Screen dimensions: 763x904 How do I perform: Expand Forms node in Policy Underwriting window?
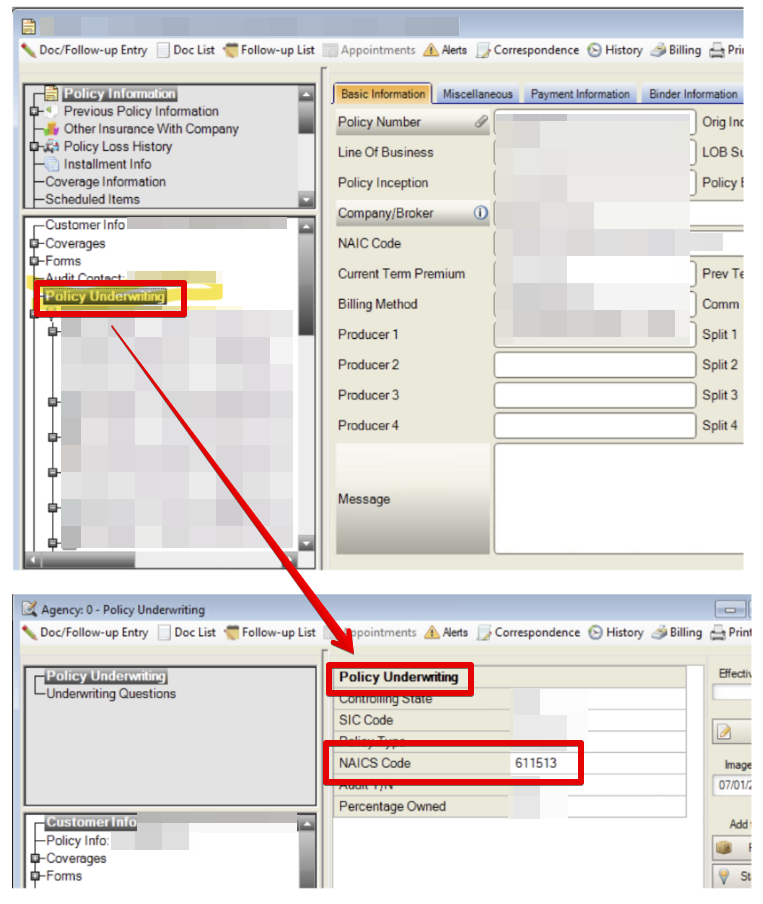(35, 876)
